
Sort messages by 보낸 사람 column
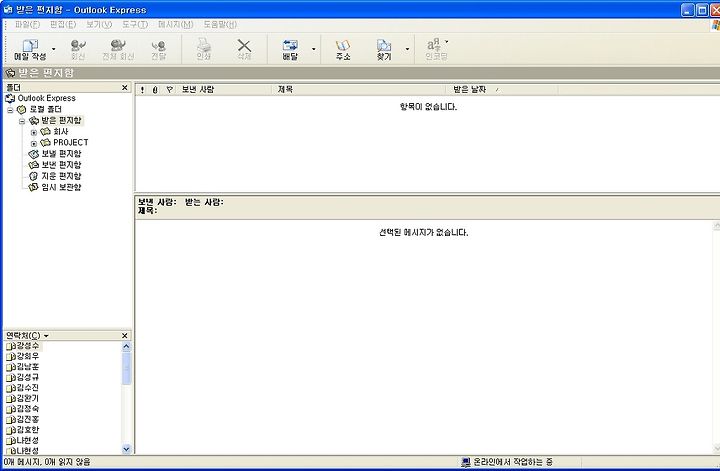tap(225, 90)
